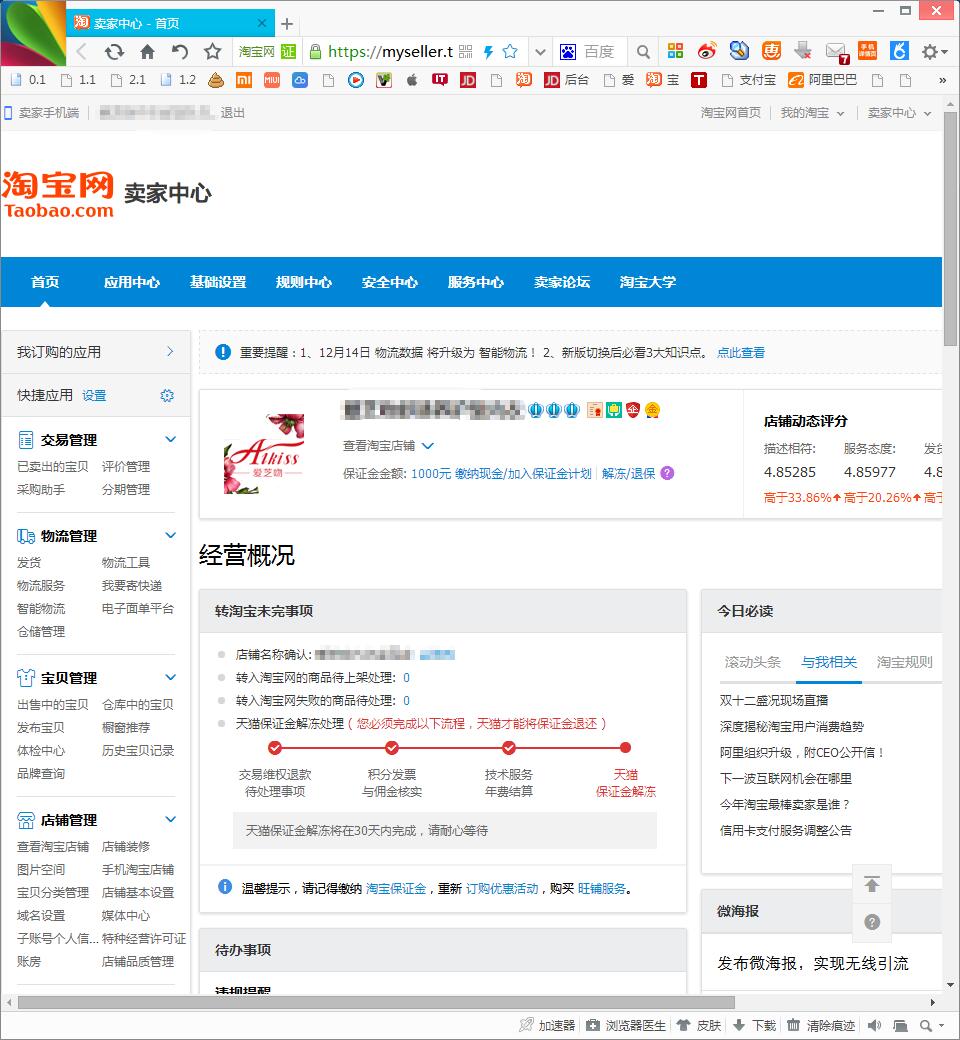
Task: Open the JD bookmark icon next to IT
Action: pos(468,80)
